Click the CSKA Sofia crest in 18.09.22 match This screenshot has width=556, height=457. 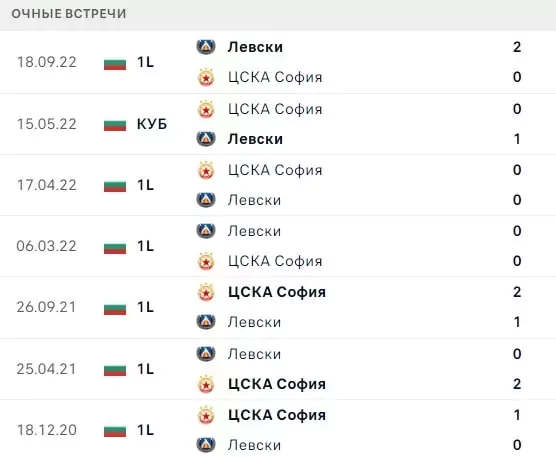(x=206, y=77)
